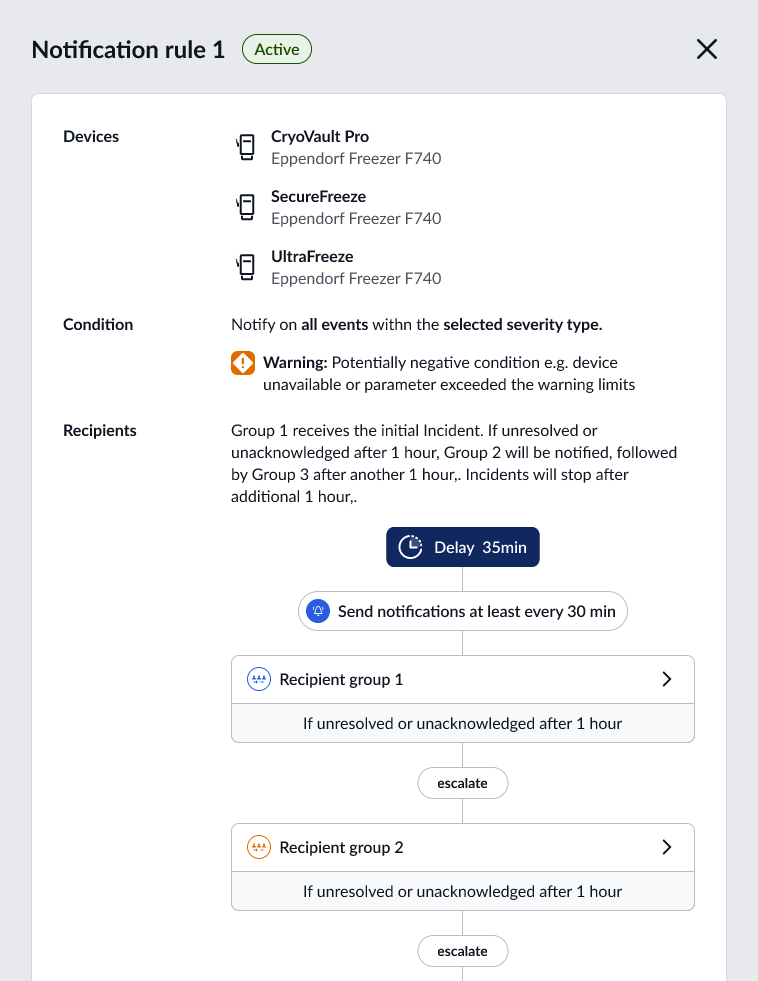Toggle the Active status badge

coord(276,48)
